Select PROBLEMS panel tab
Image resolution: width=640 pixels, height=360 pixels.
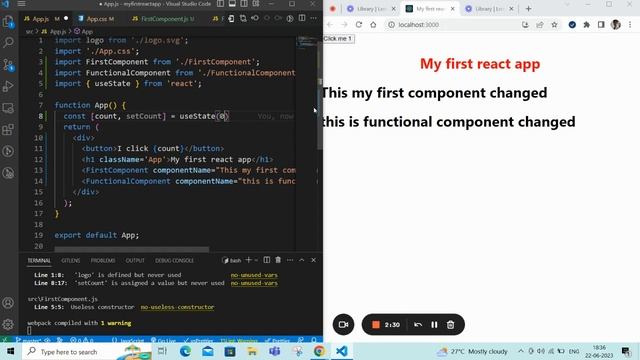pyautogui.click(x=103, y=260)
